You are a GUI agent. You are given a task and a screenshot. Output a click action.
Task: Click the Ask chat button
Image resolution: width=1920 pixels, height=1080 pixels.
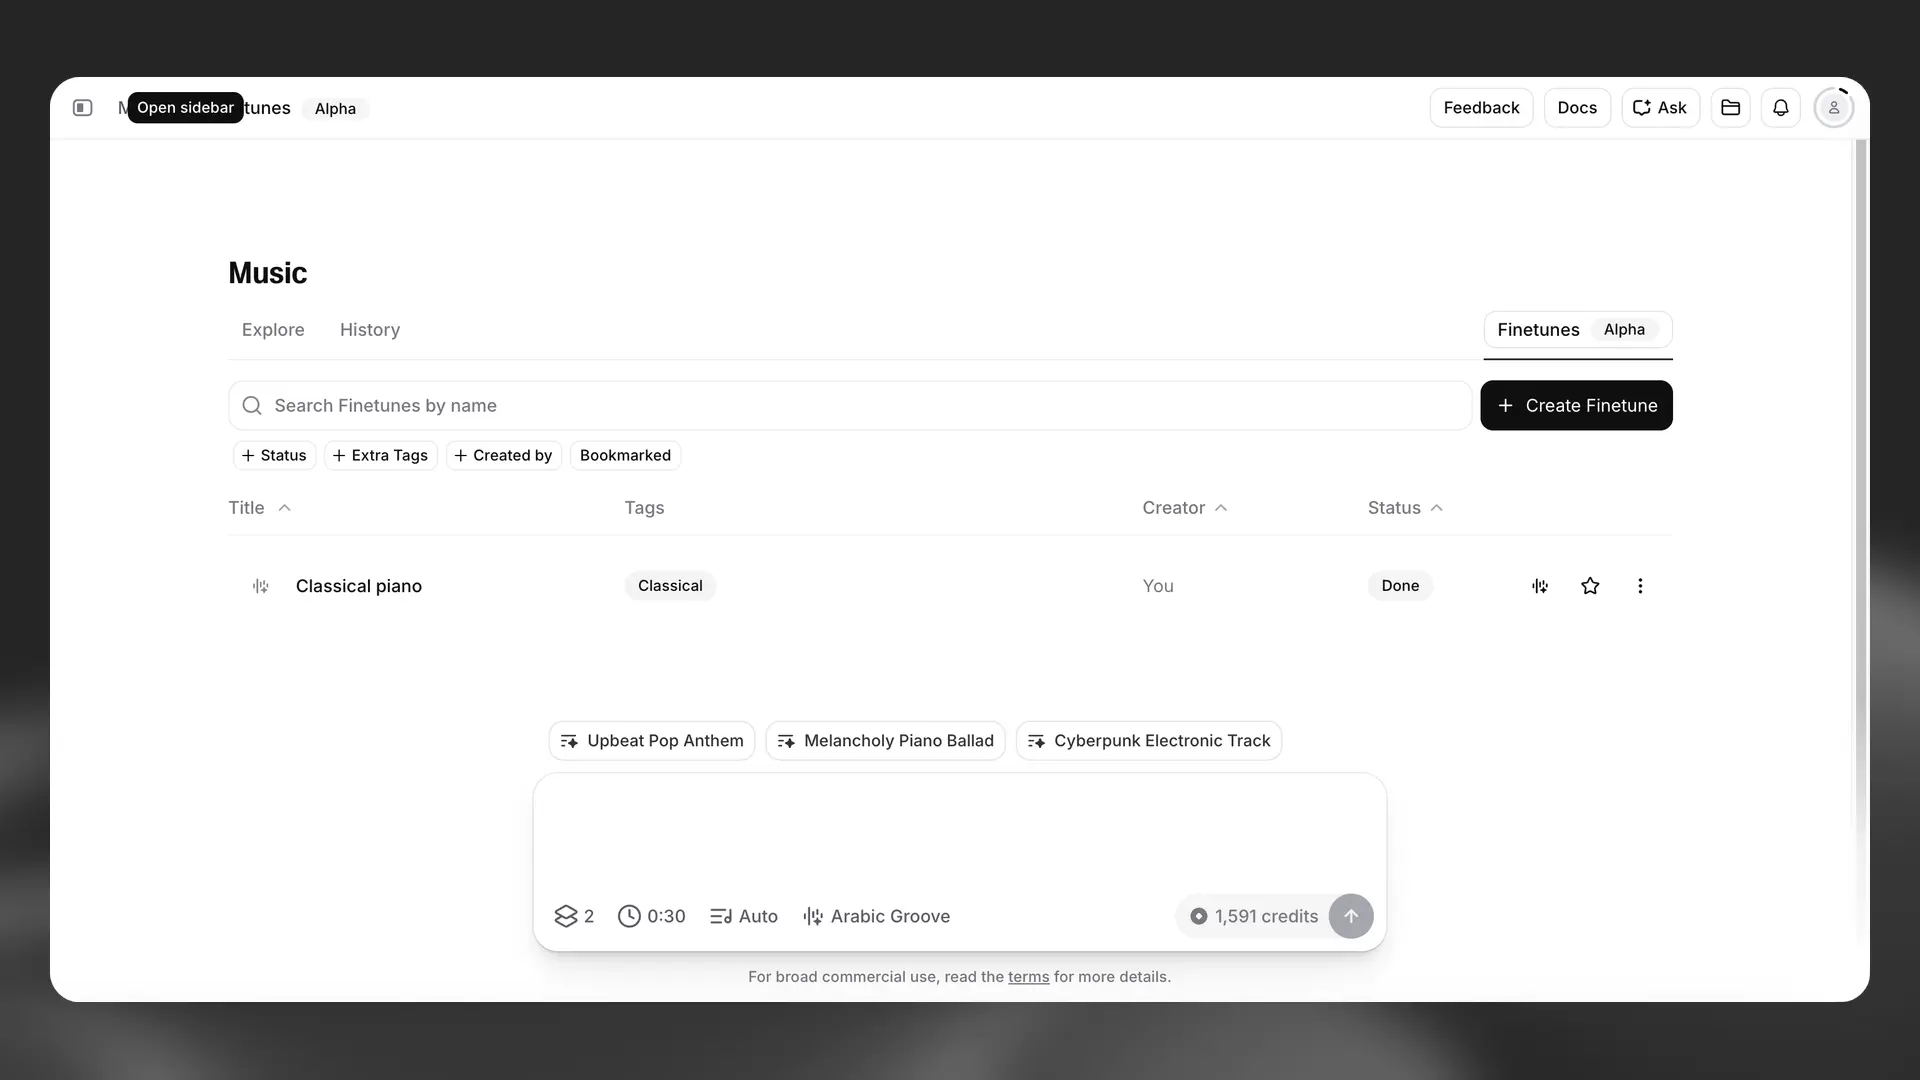click(x=1660, y=108)
